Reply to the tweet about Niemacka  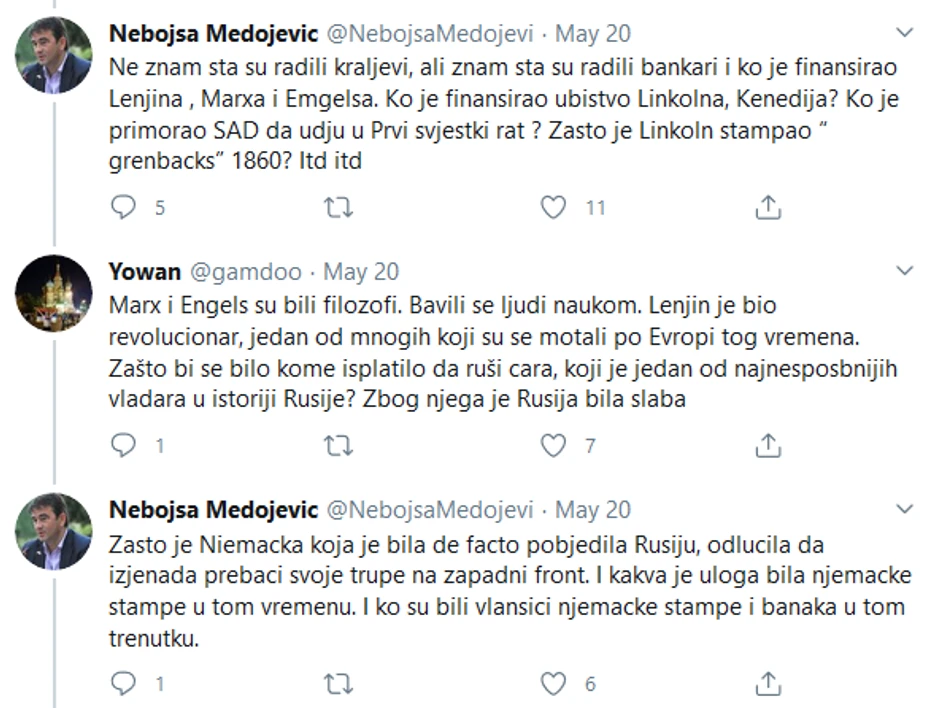(123, 684)
